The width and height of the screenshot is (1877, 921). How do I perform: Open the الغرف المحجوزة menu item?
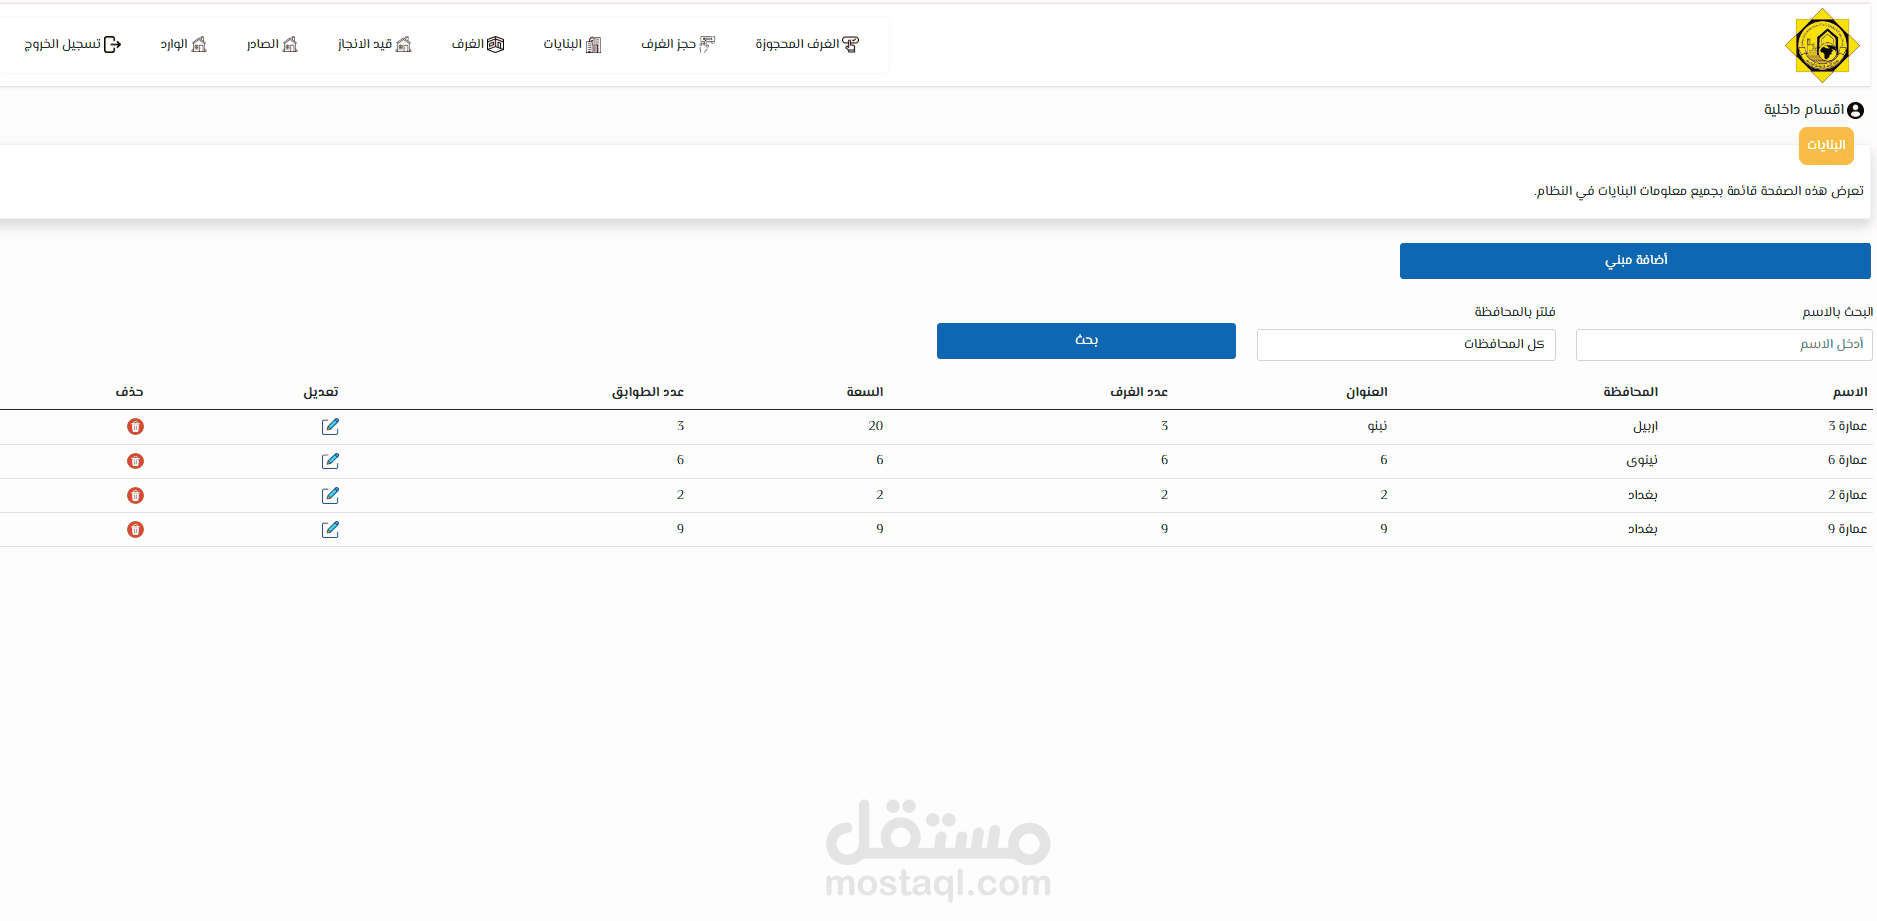tap(807, 44)
